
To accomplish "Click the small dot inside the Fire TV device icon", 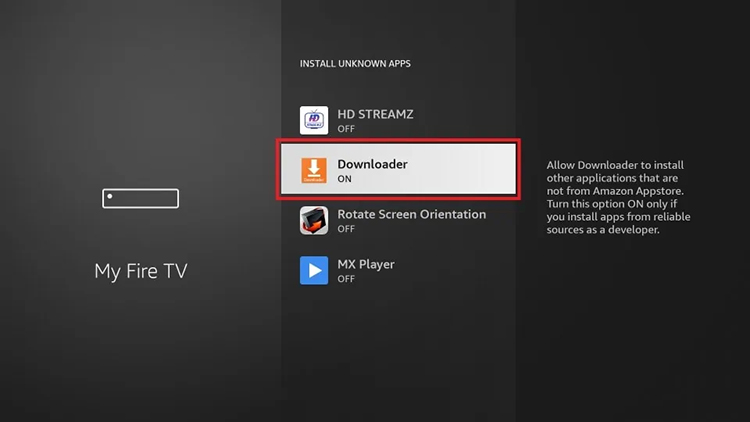I will pyautogui.click(x=110, y=196).
